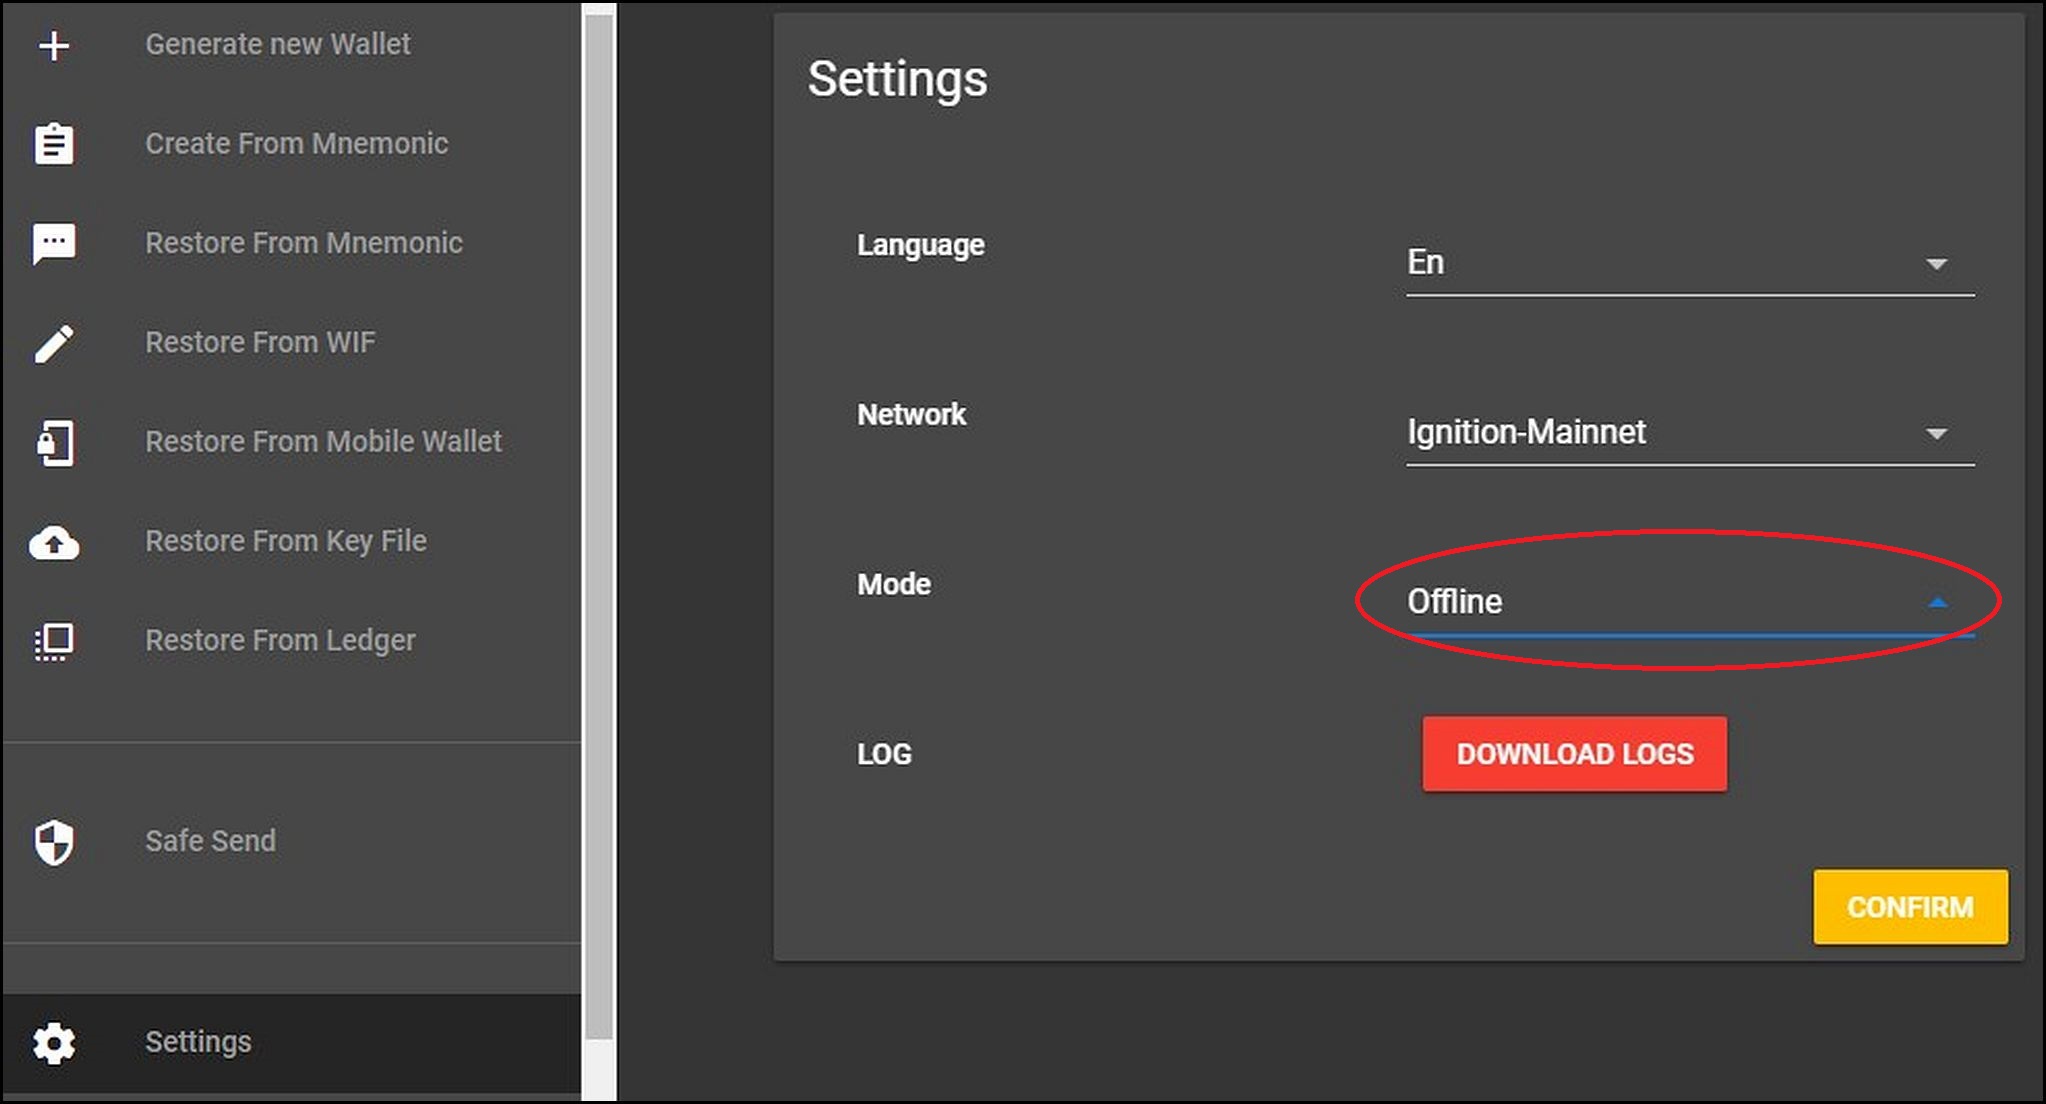Screen dimensions: 2046x1104
Task: Click the clipboard icon for Create From Mnemonic
Action: [x=54, y=143]
